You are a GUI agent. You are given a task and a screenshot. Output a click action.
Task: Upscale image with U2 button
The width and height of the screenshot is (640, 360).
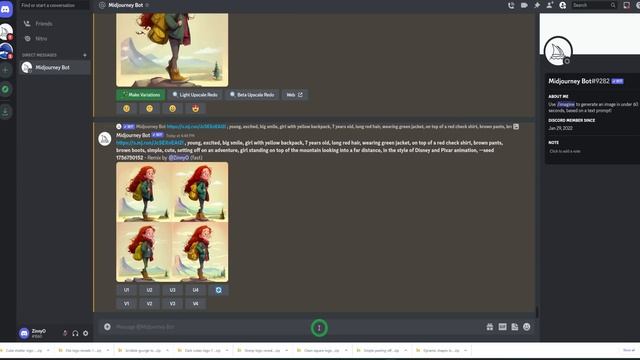(149, 290)
